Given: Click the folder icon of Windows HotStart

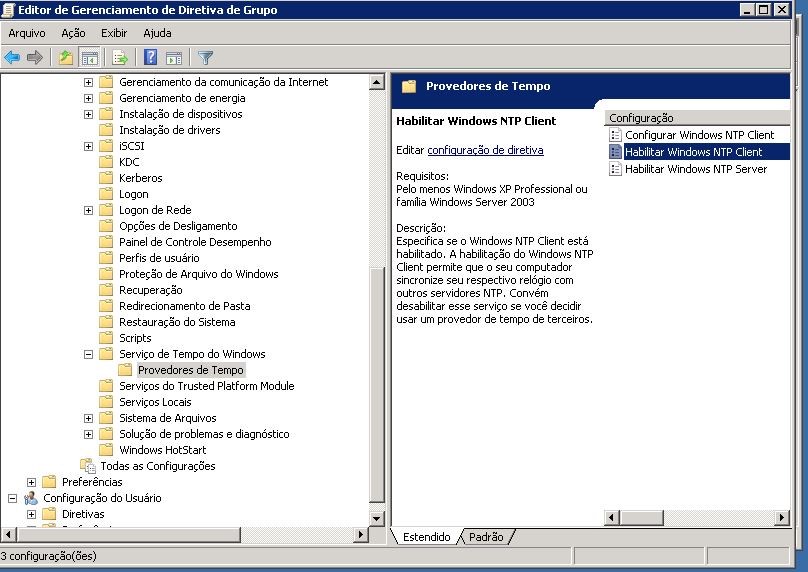Looking at the screenshot, I should click(x=106, y=450).
